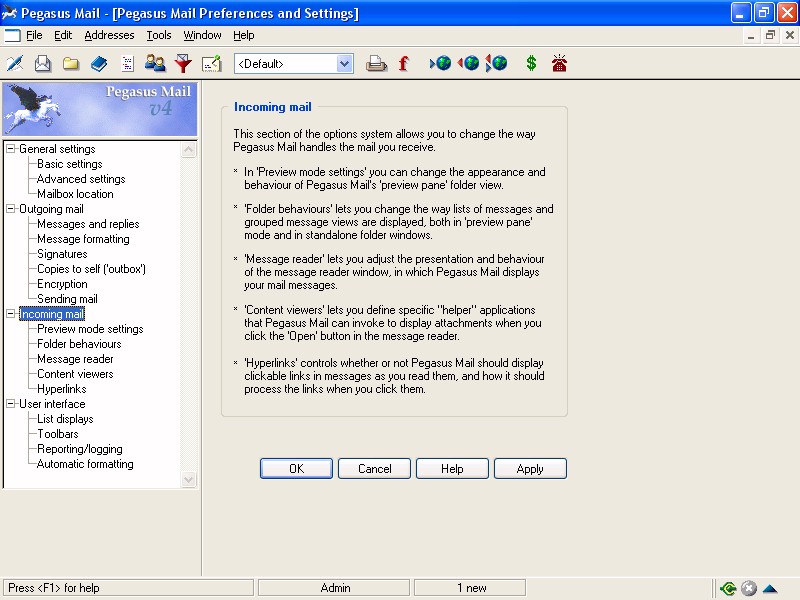The height and width of the screenshot is (600, 800).
Task: Open Automatic formatting settings
Action: pos(85,464)
